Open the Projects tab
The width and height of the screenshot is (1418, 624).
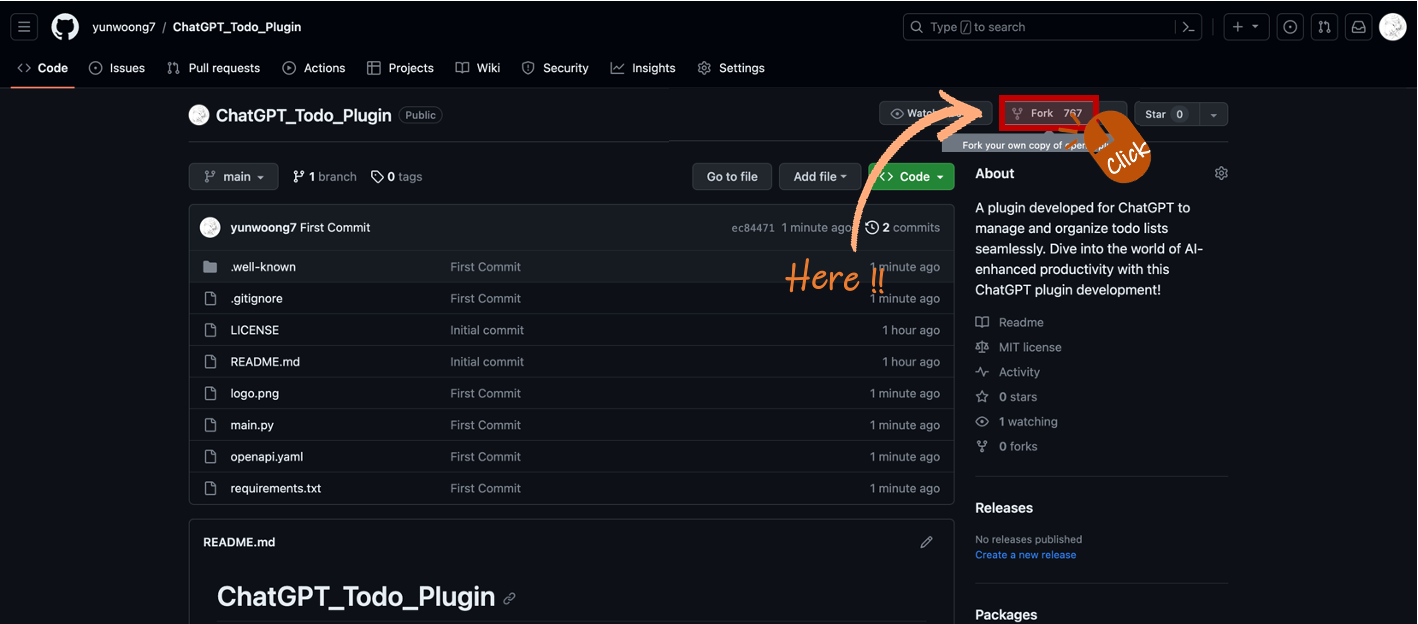pos(400,68)
